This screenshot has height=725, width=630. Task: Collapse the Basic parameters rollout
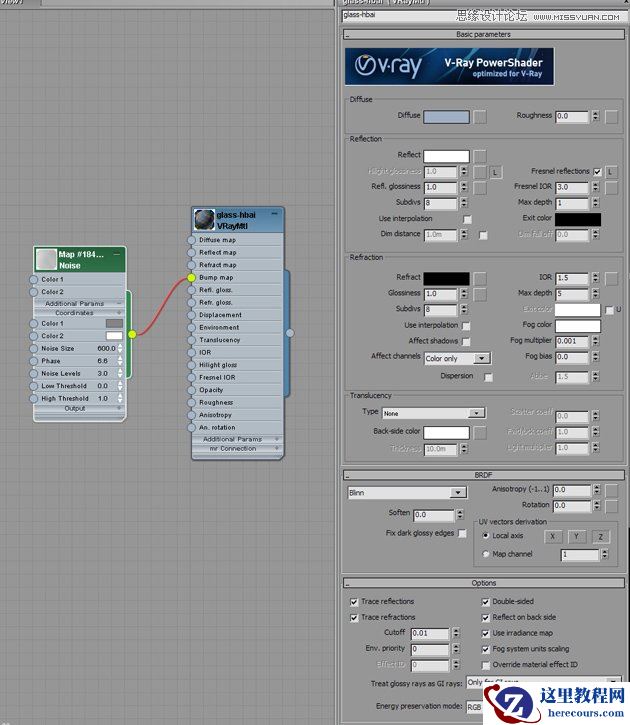(483, 34)
